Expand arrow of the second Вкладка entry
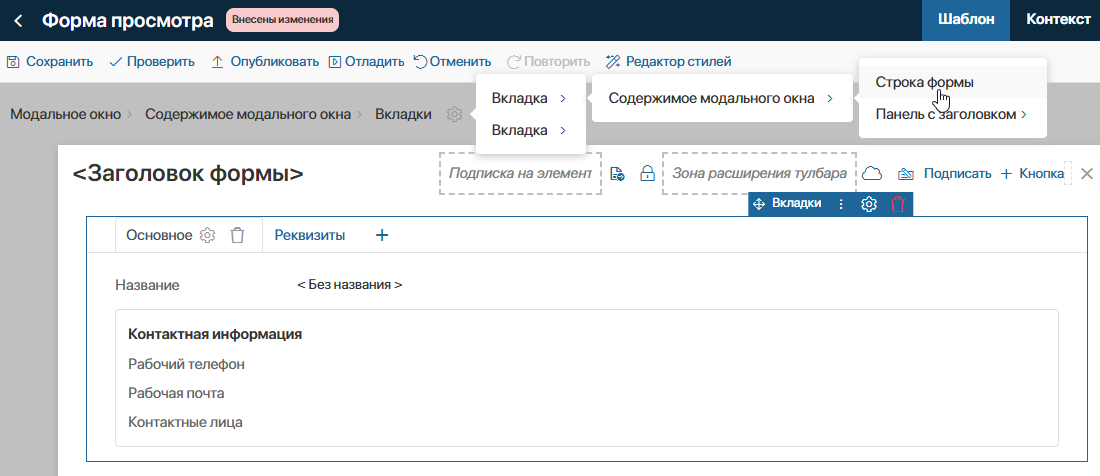1100x476 pixels. point(563,130)
